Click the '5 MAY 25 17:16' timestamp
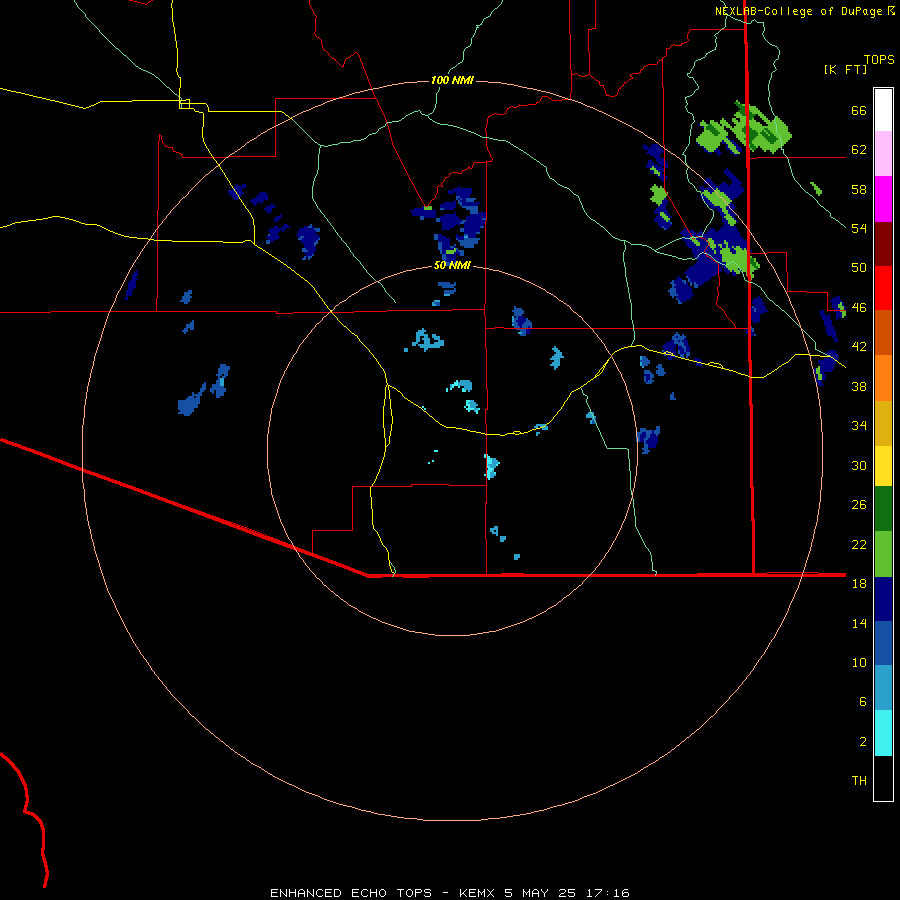The height and width of the screenshot is (900, 900). 567,893
